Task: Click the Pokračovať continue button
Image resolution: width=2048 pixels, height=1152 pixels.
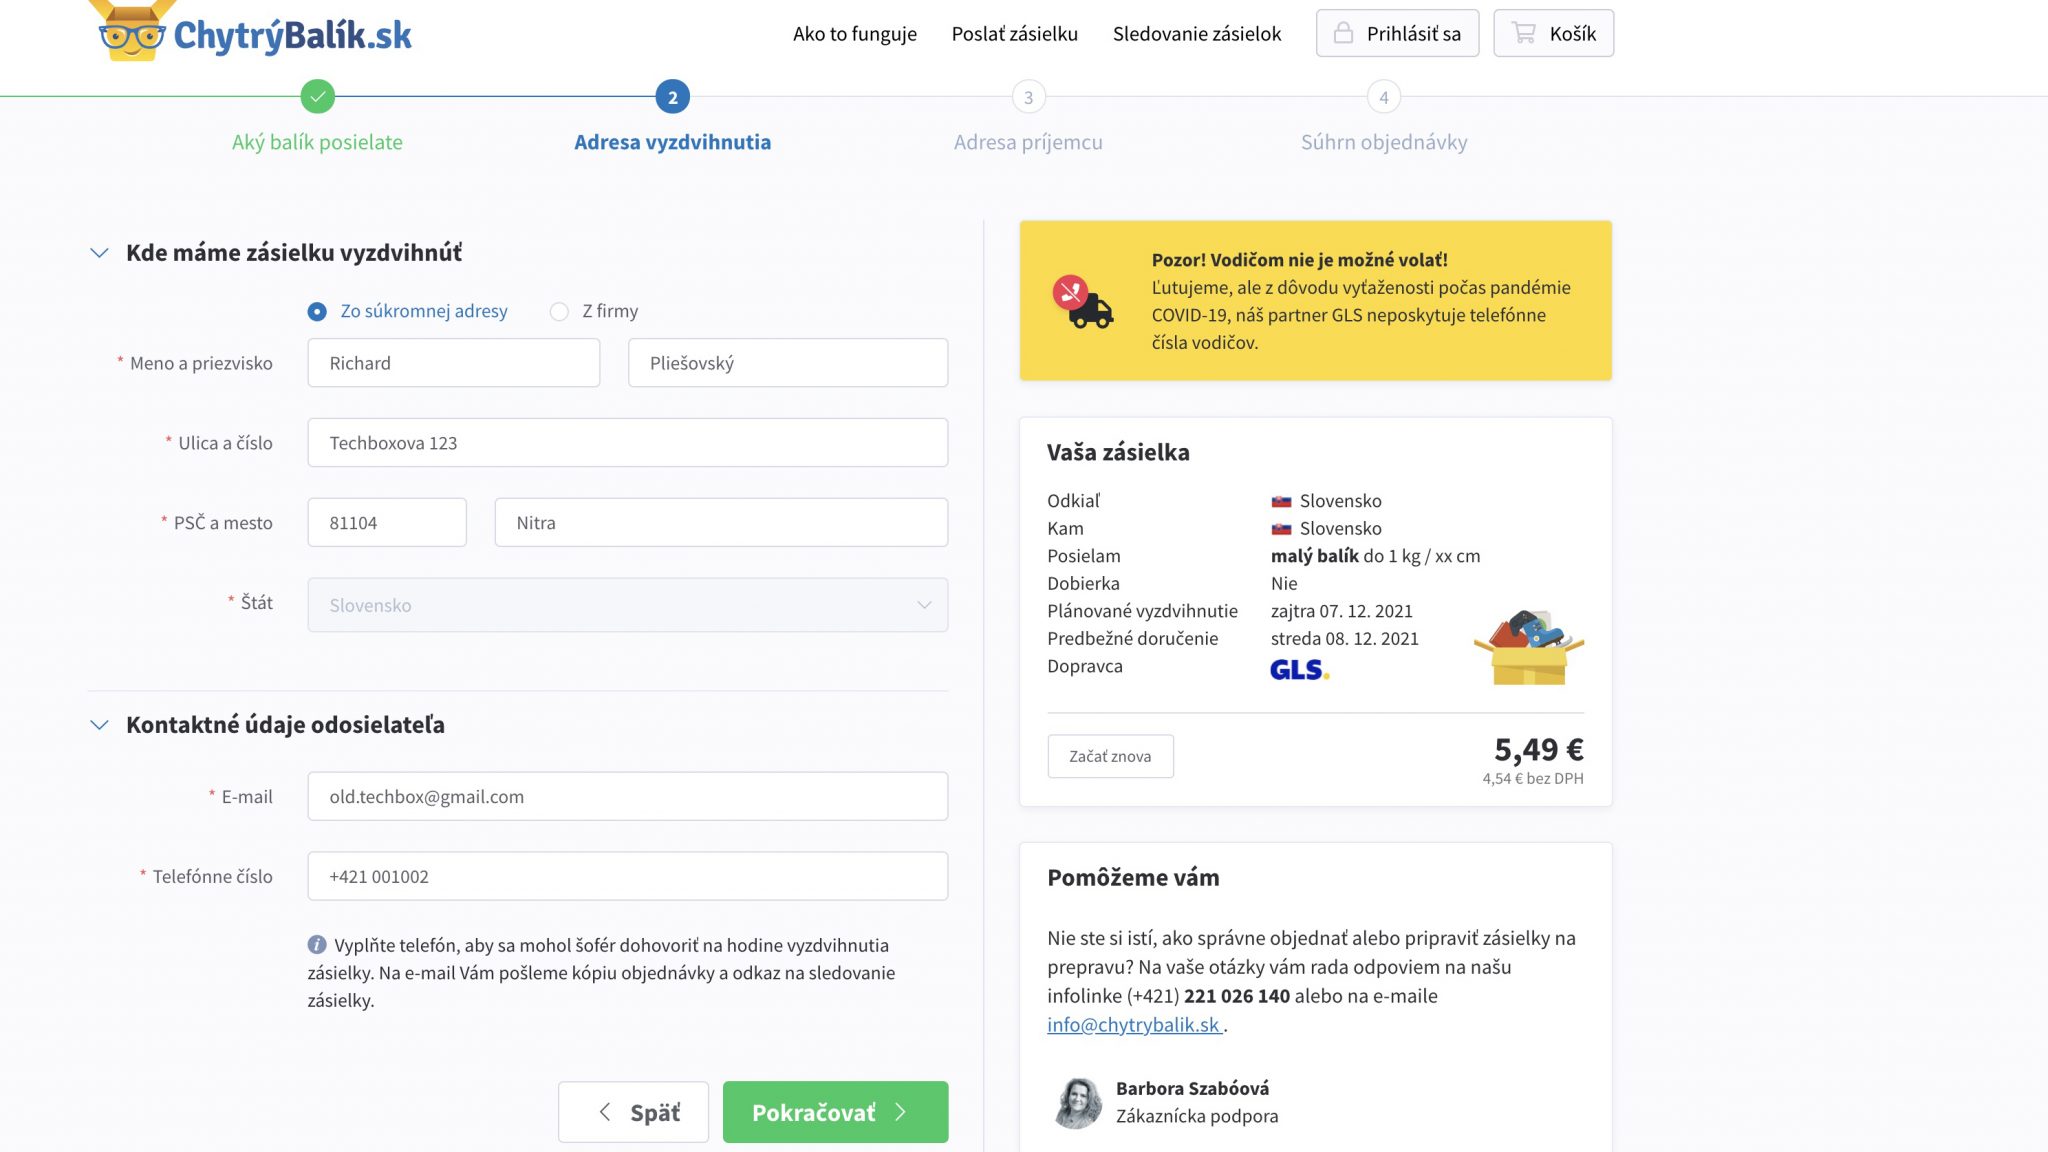Action: pos(835,1112)
